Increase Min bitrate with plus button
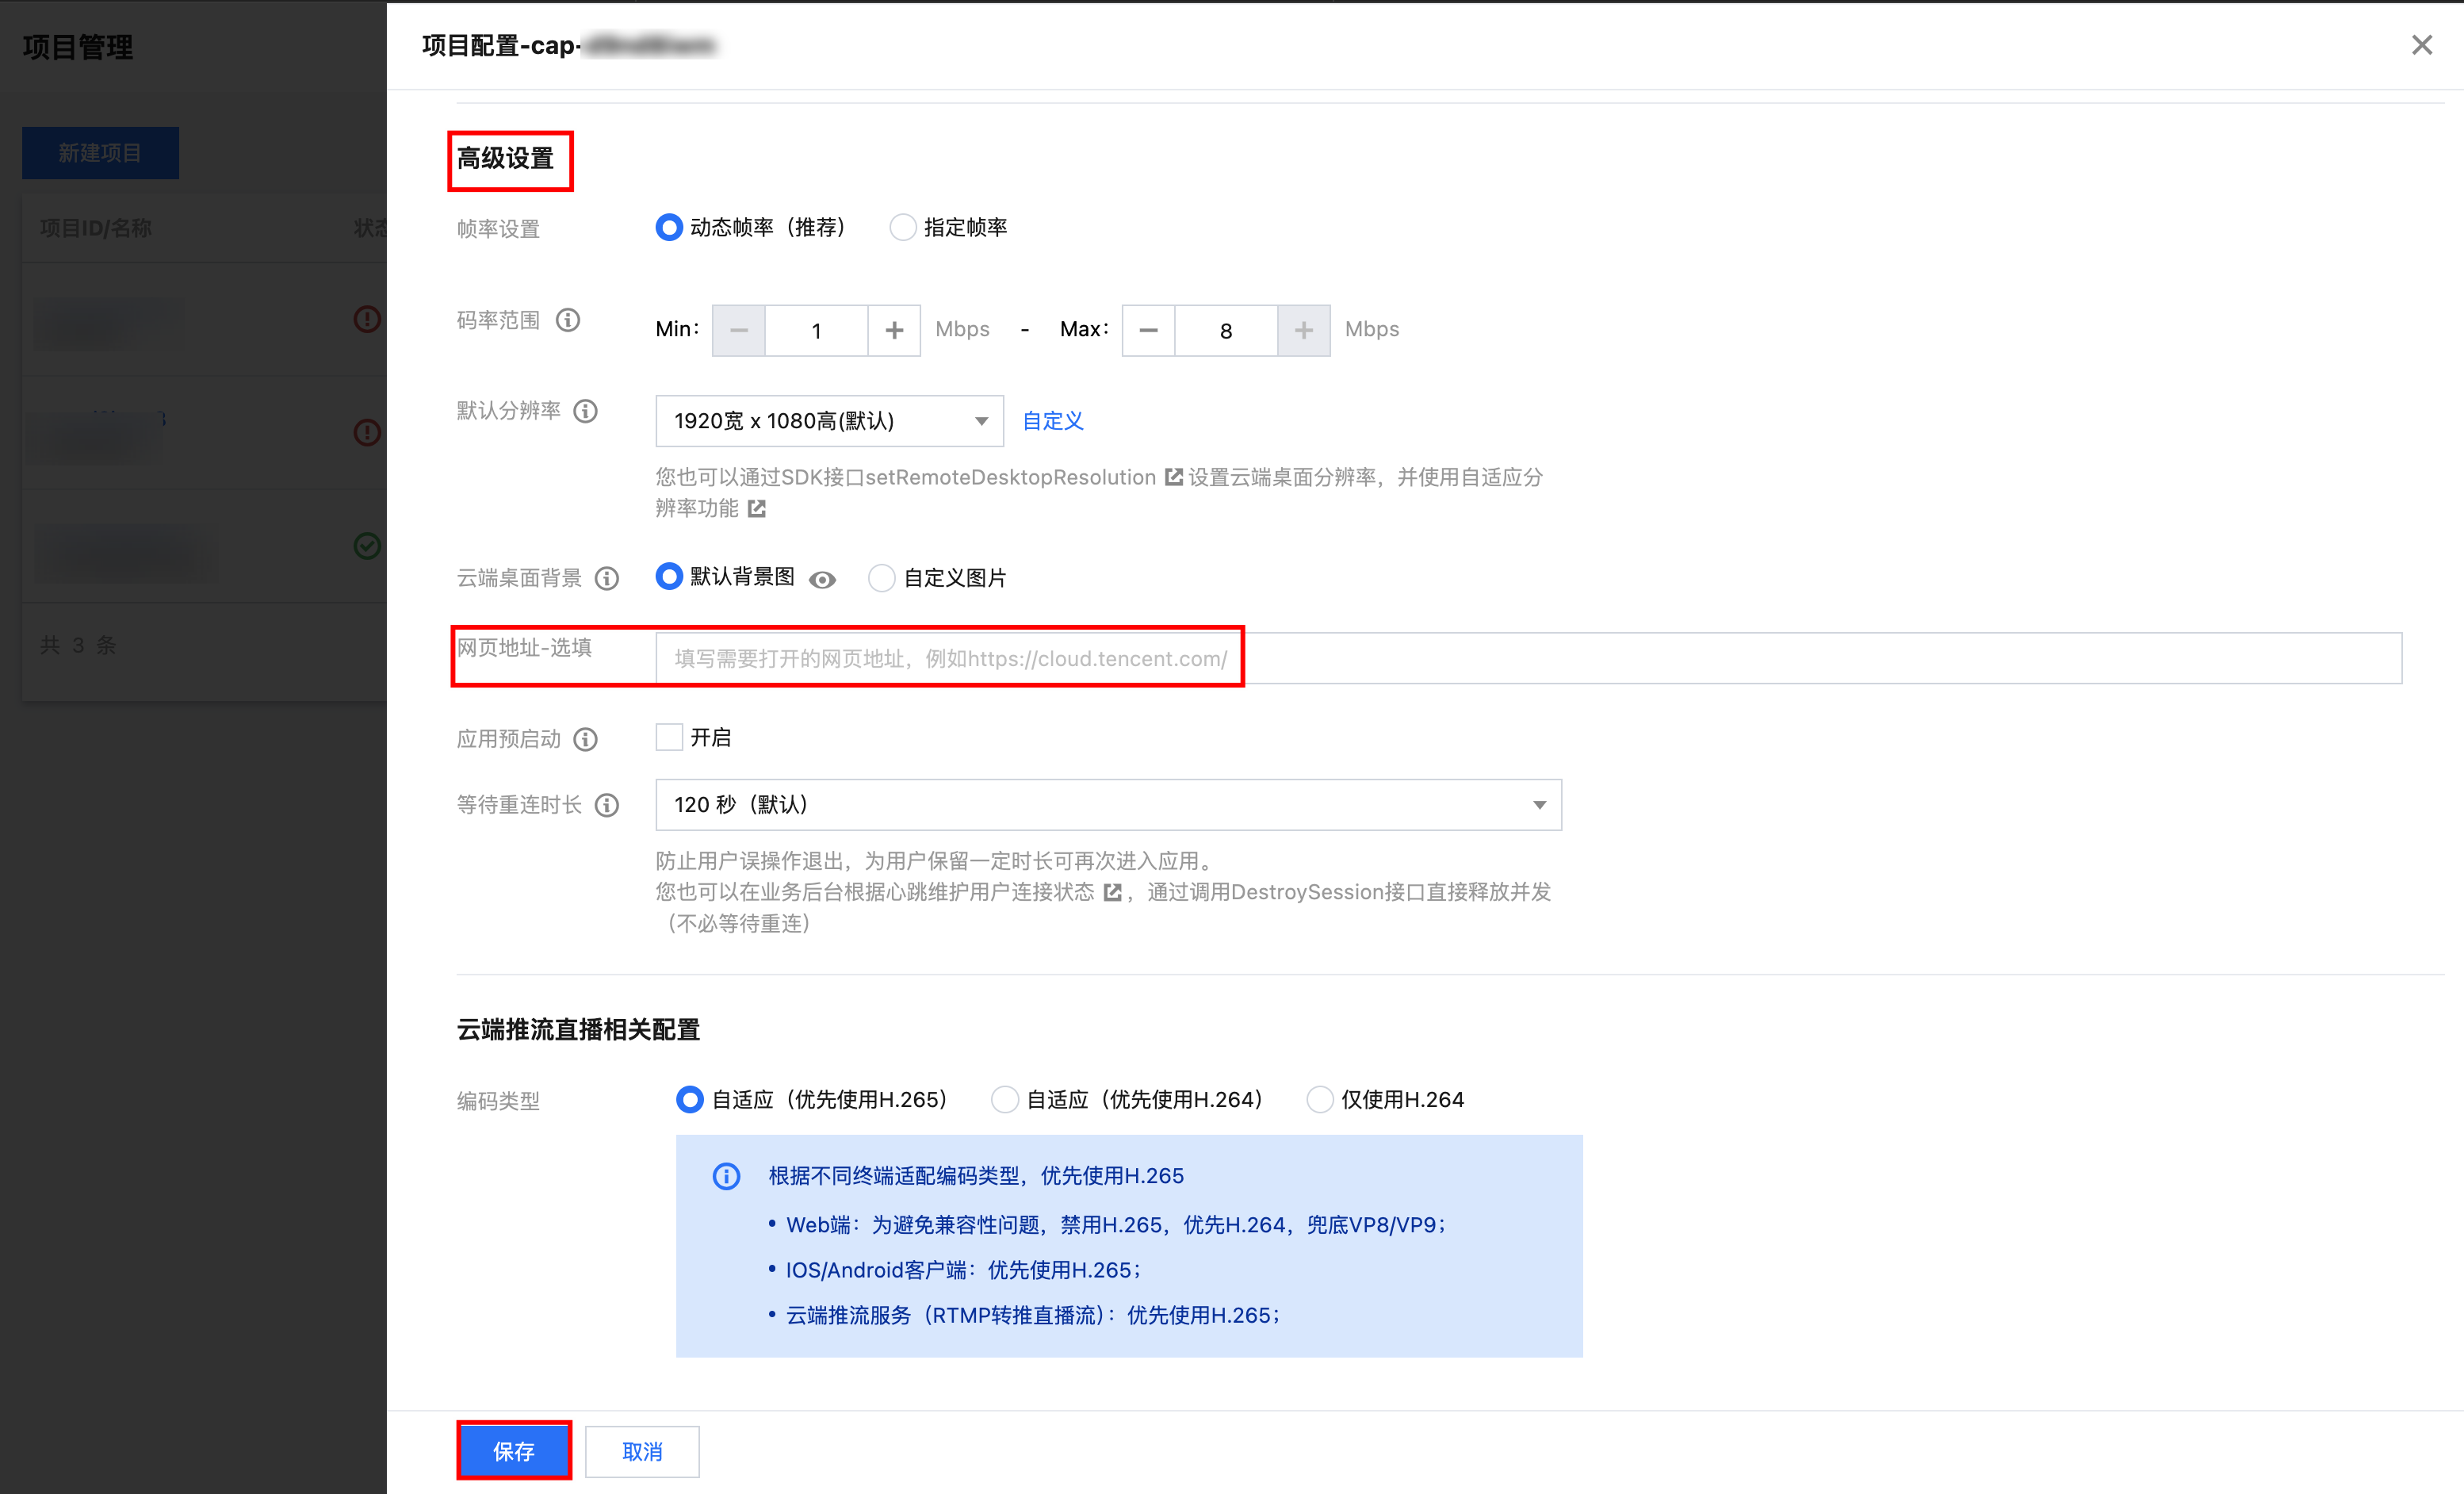This screenshot has width=2464, height=1494. click(x=894, y=330)
